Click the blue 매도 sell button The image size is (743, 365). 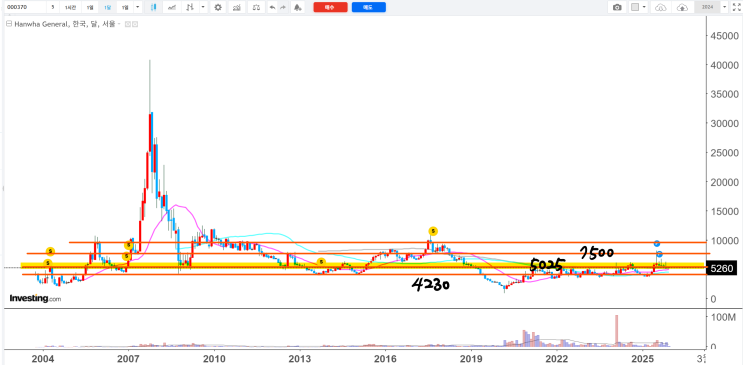tap(369, 7)
